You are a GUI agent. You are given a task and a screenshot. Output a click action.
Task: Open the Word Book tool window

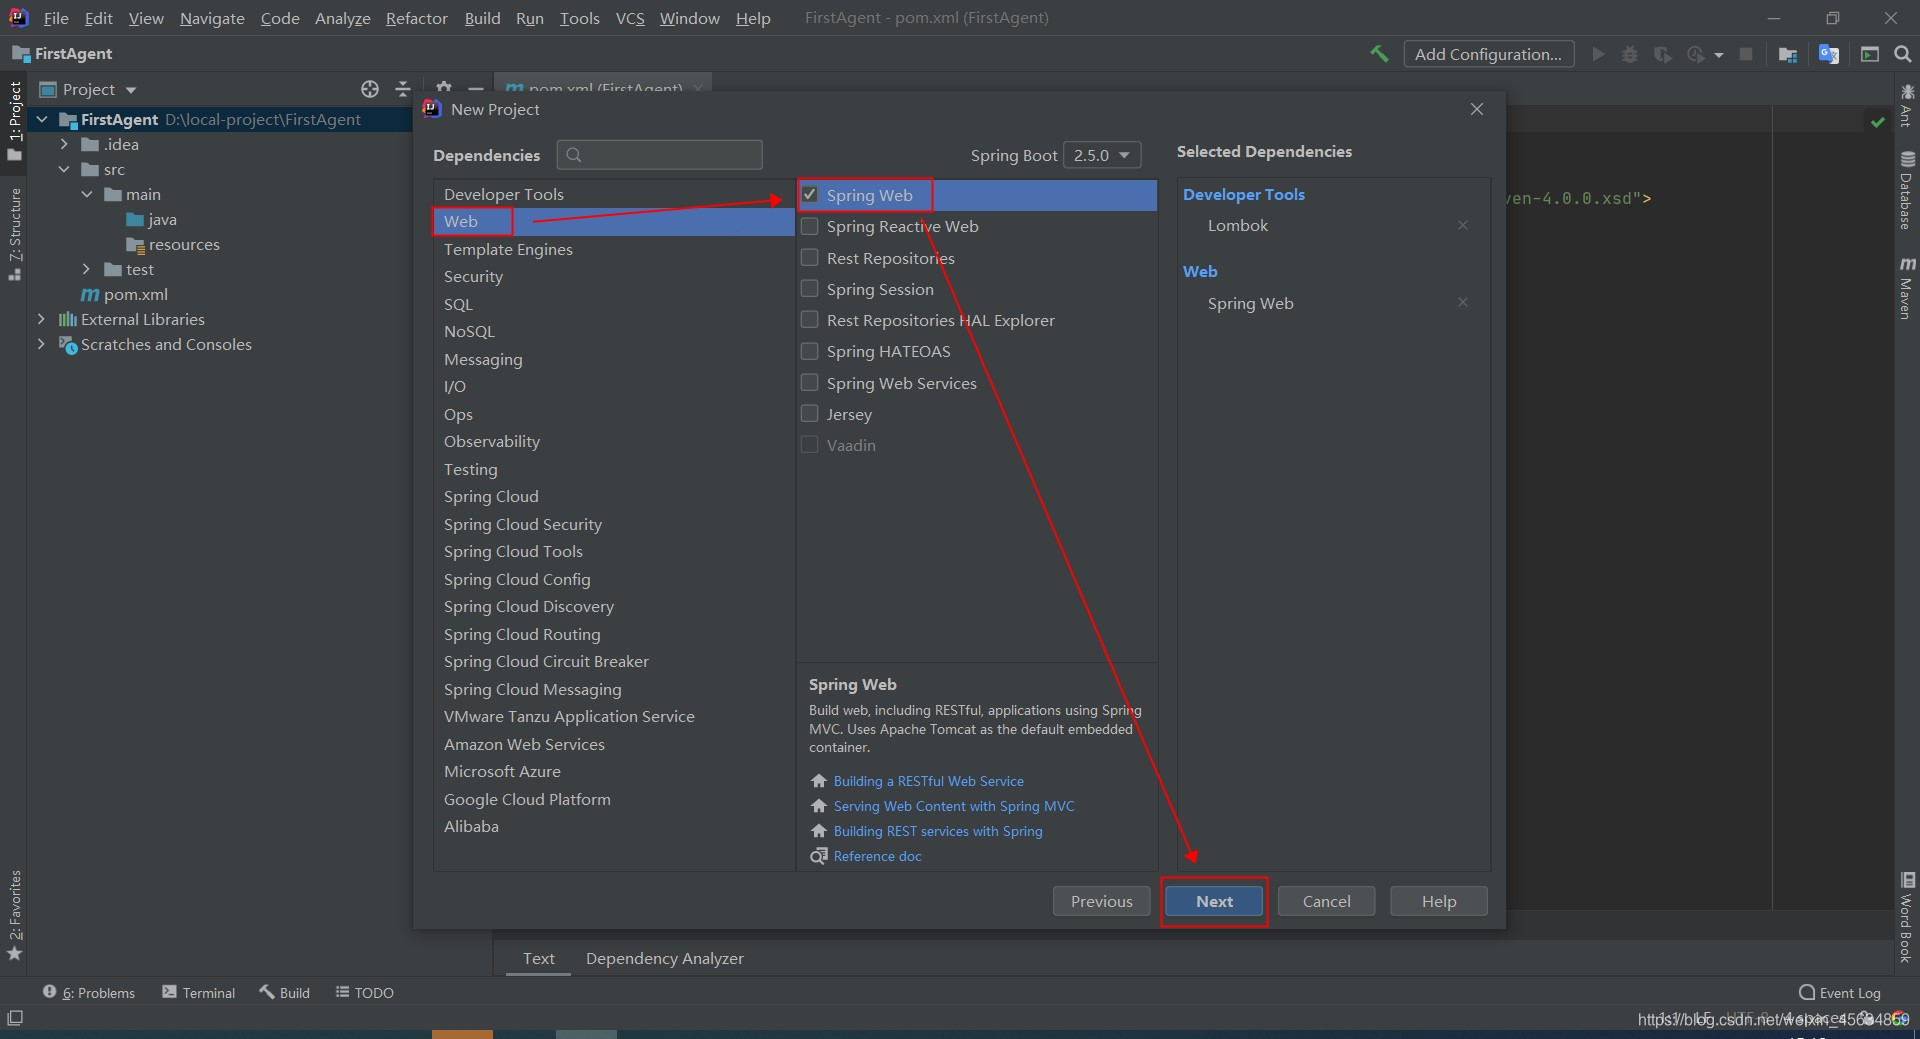click(1907, 918)
